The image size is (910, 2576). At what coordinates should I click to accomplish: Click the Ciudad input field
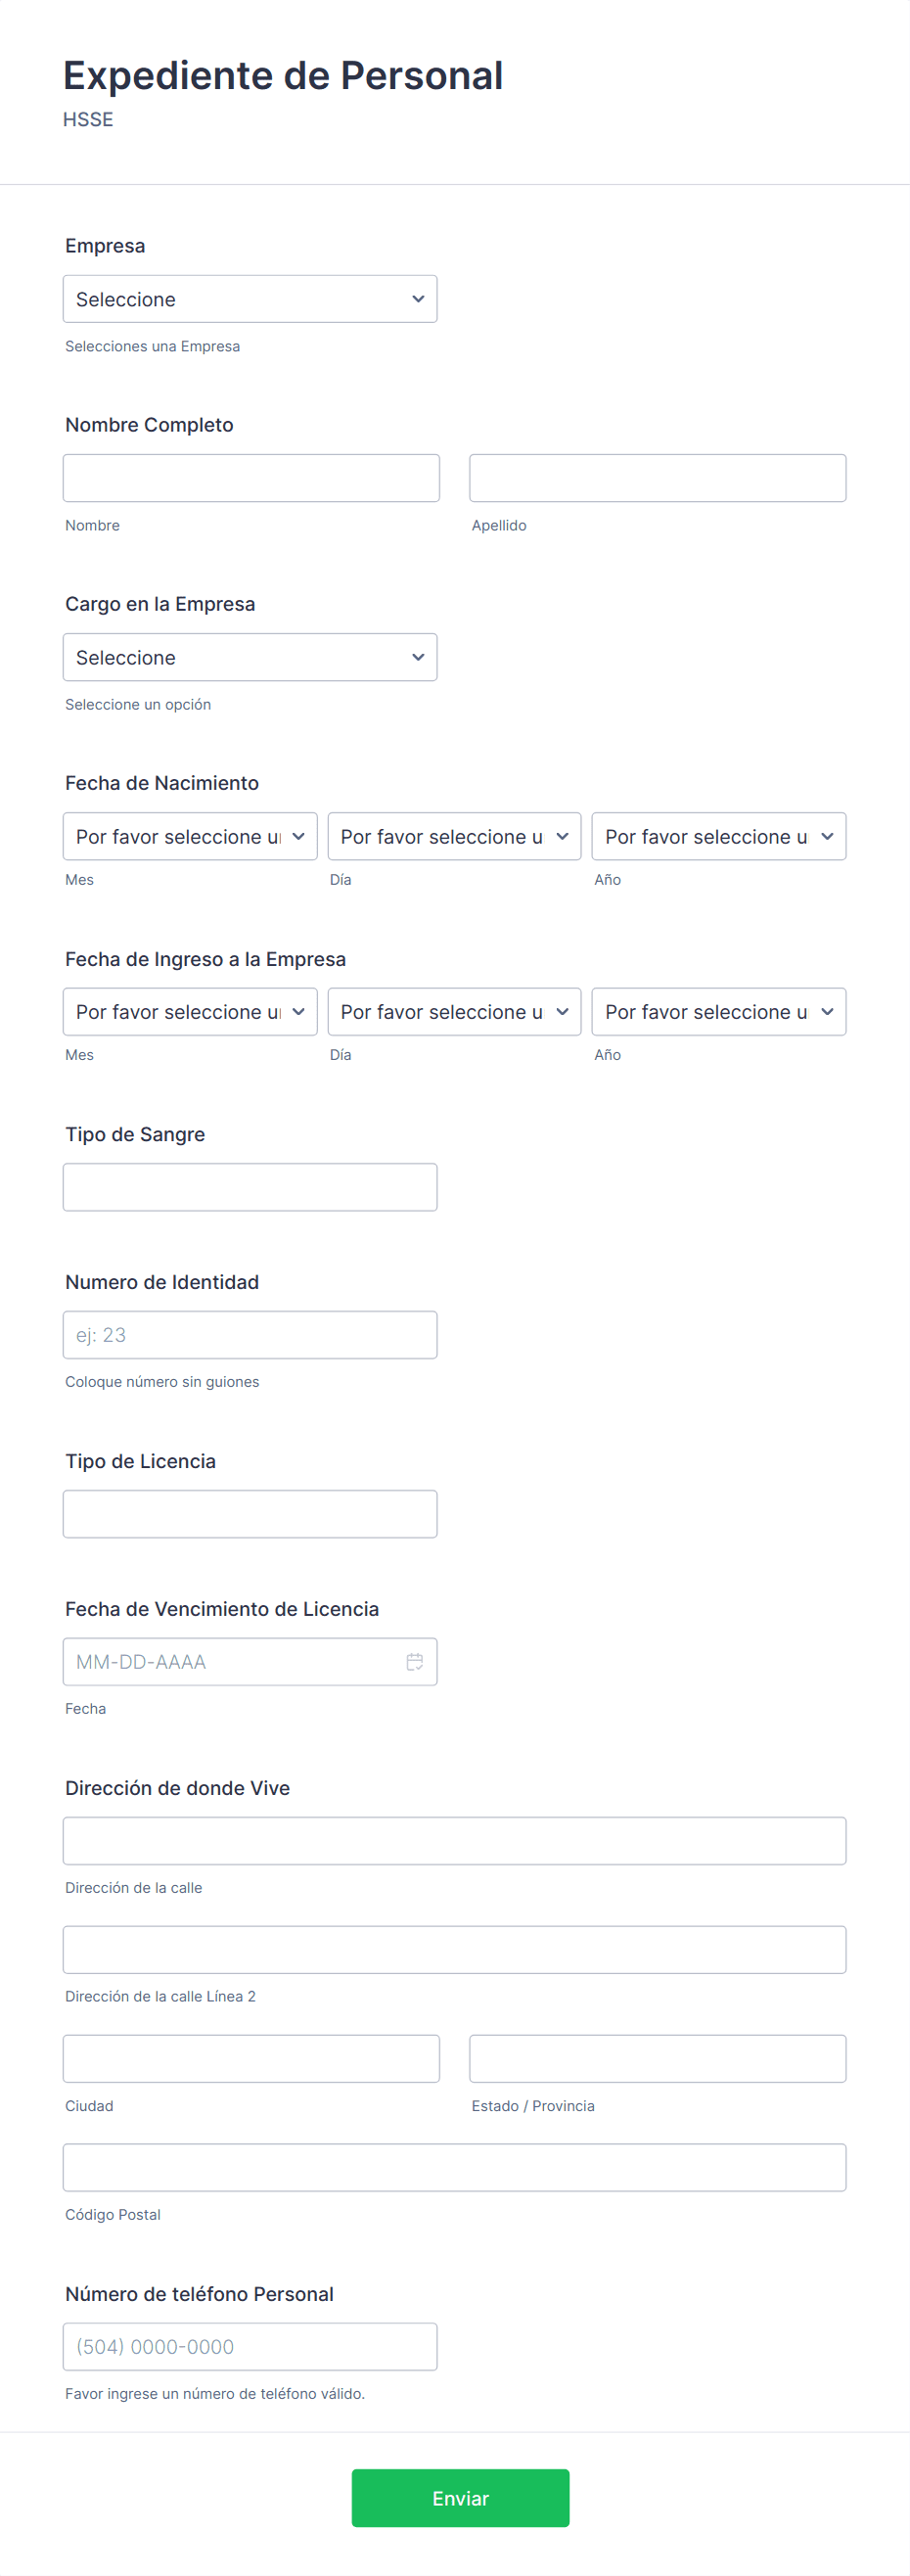(251, 2059)
